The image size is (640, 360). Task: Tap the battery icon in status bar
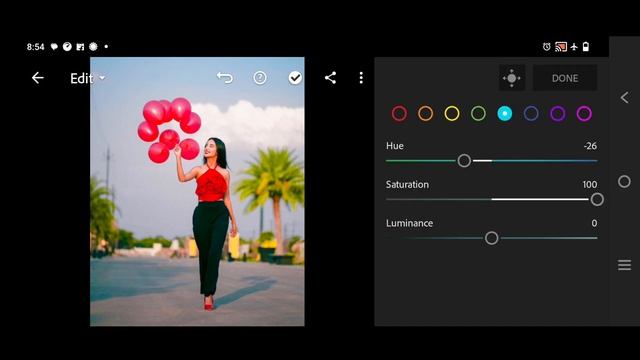tap(586, 47)
